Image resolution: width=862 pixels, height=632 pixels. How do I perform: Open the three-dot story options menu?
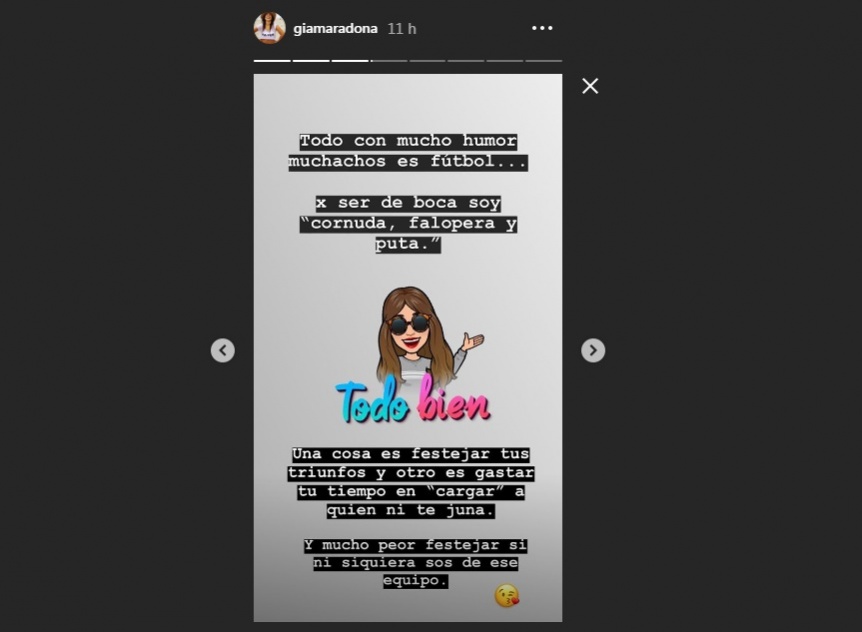tap(542, 28)
